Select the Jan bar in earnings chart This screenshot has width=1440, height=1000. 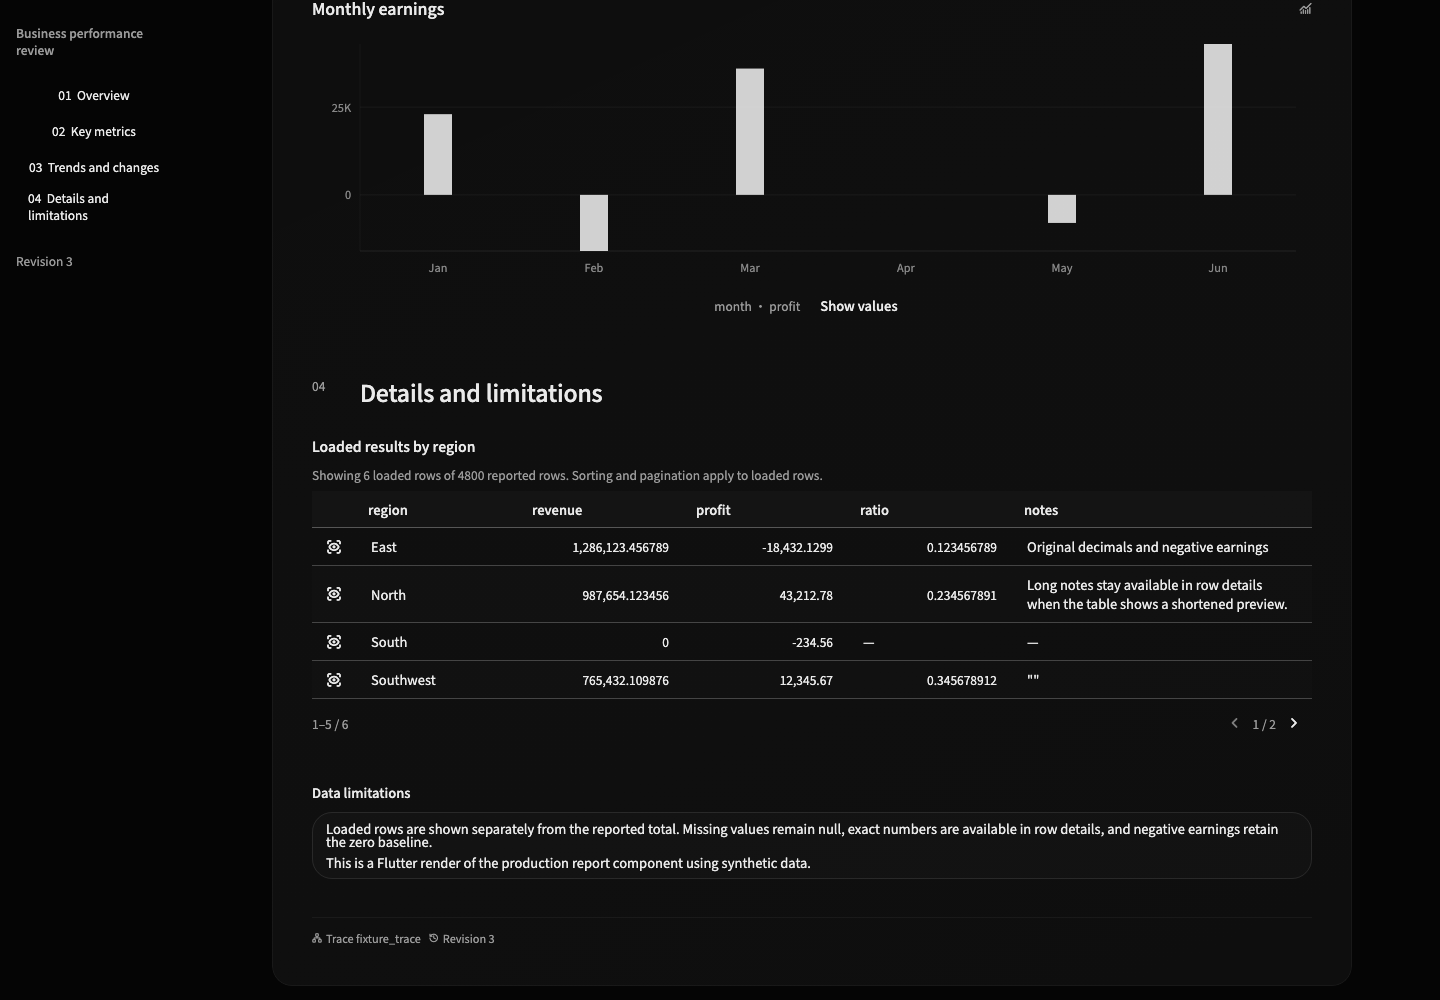click(x=438, y=155)
